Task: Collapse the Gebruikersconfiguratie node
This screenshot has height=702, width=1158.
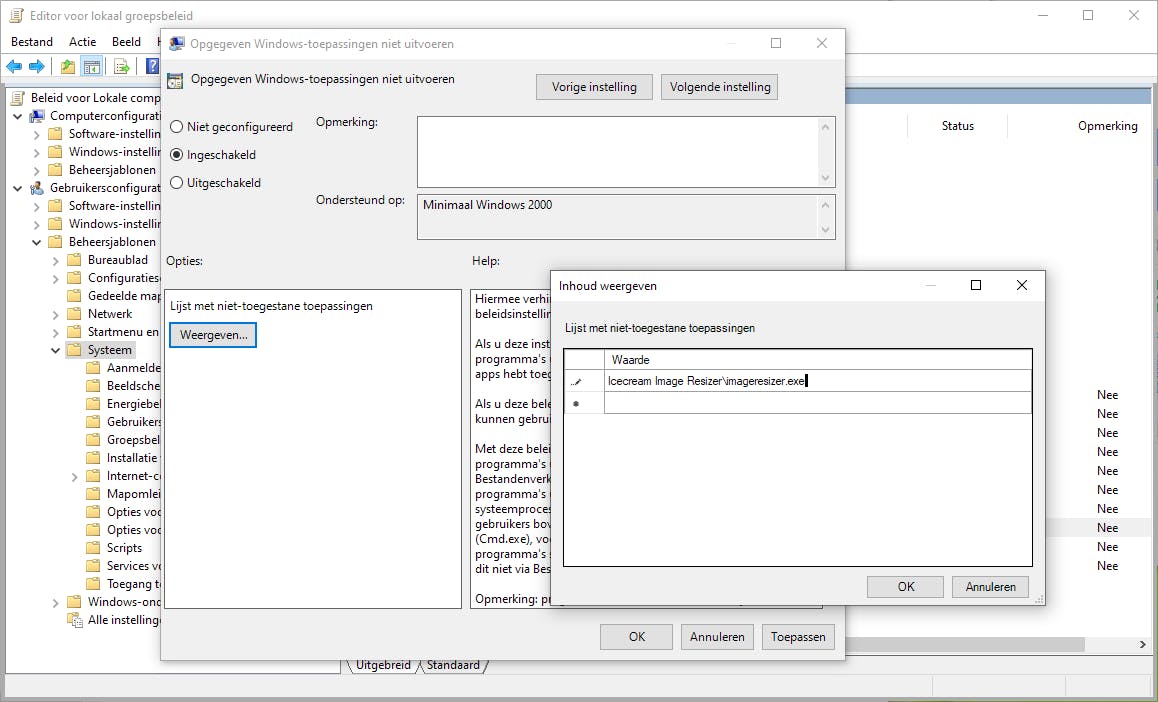Action: tap(18, 188)
